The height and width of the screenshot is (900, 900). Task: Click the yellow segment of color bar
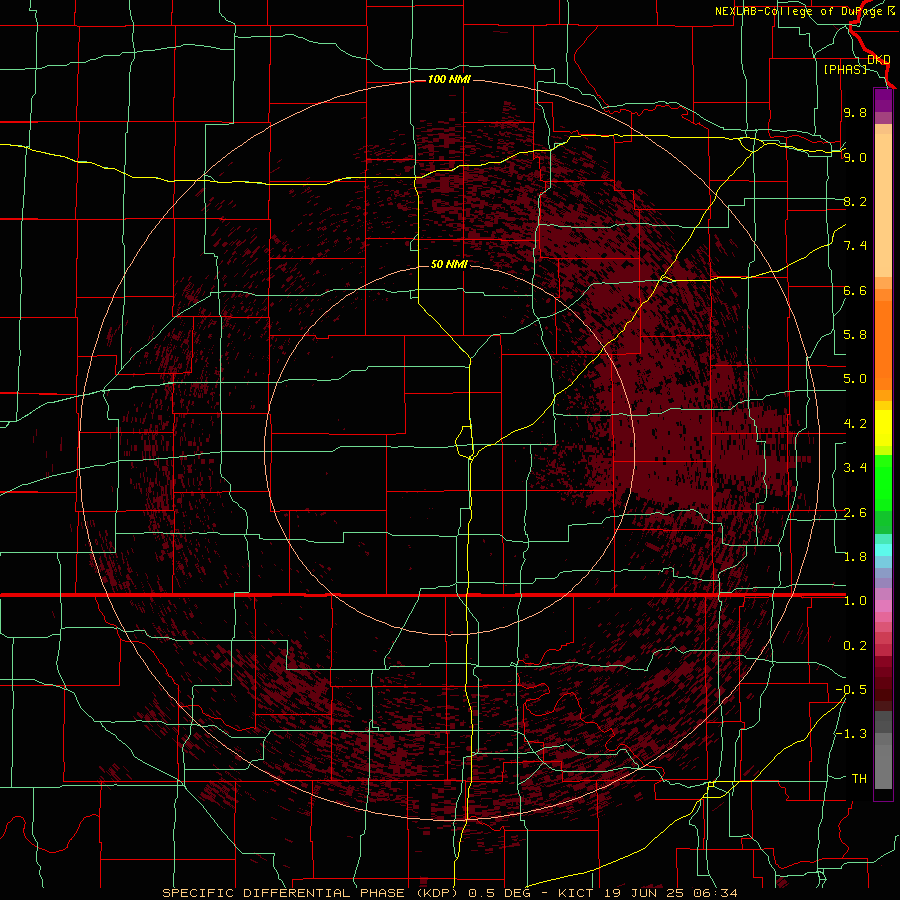click(883, 428)
